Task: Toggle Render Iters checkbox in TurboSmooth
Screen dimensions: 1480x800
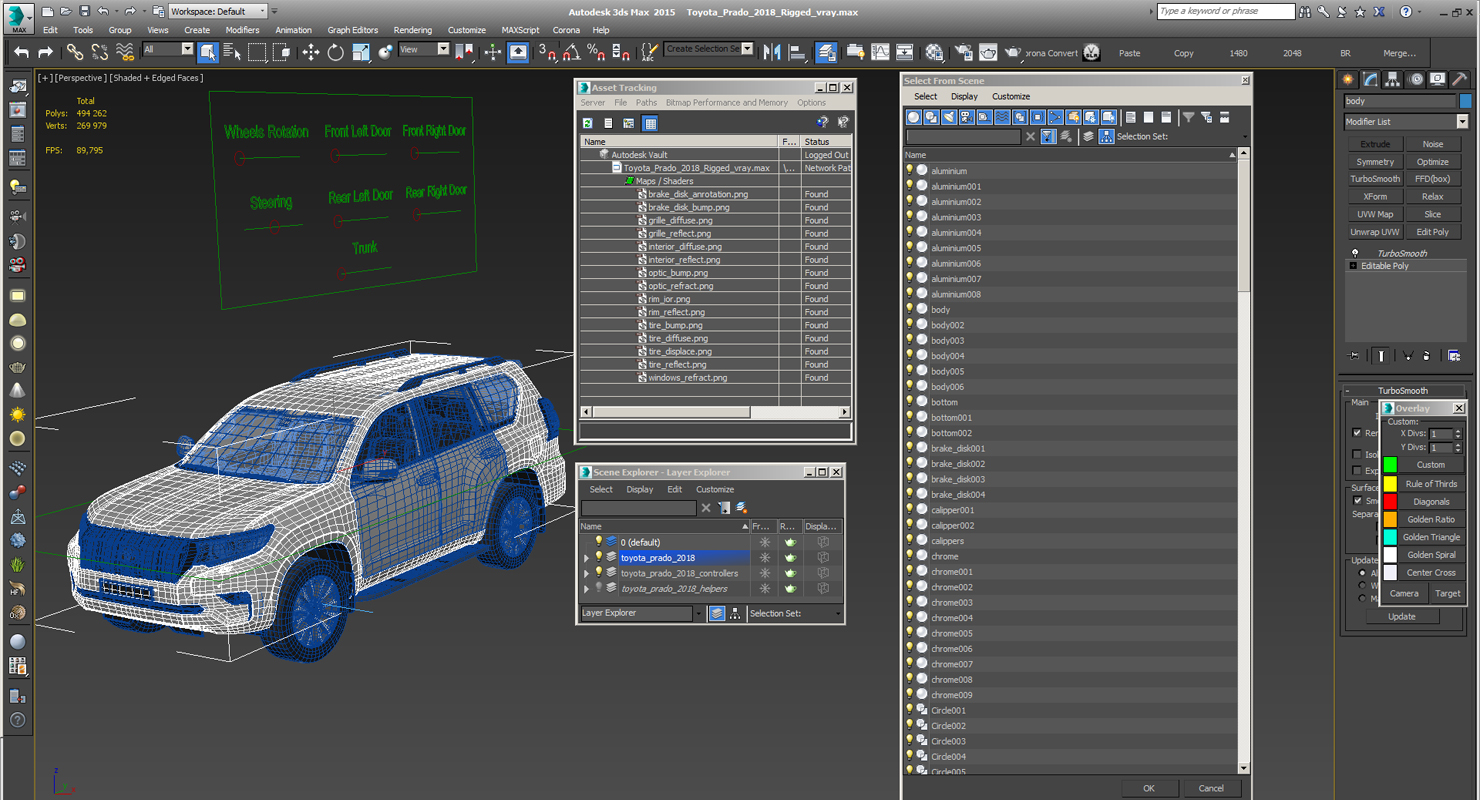Action: point(1356,433)
